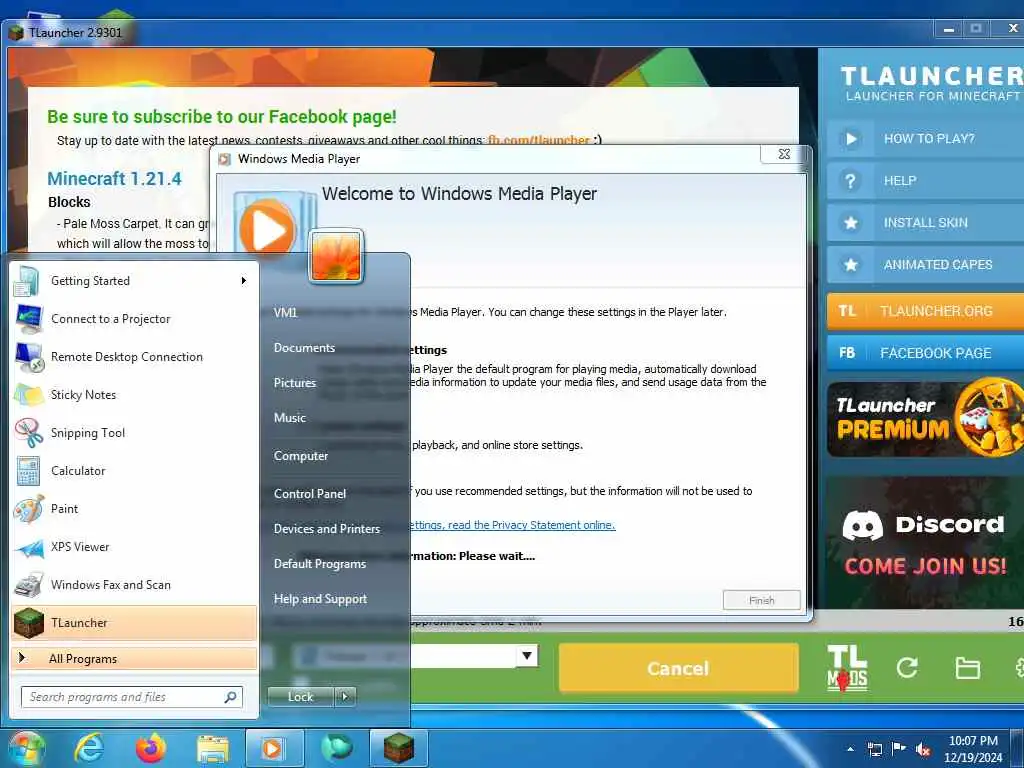The height and width of the screenshot is (768, 1024).
Task: Launch TLauncher from Start menu list
Action: pos(134,622)
